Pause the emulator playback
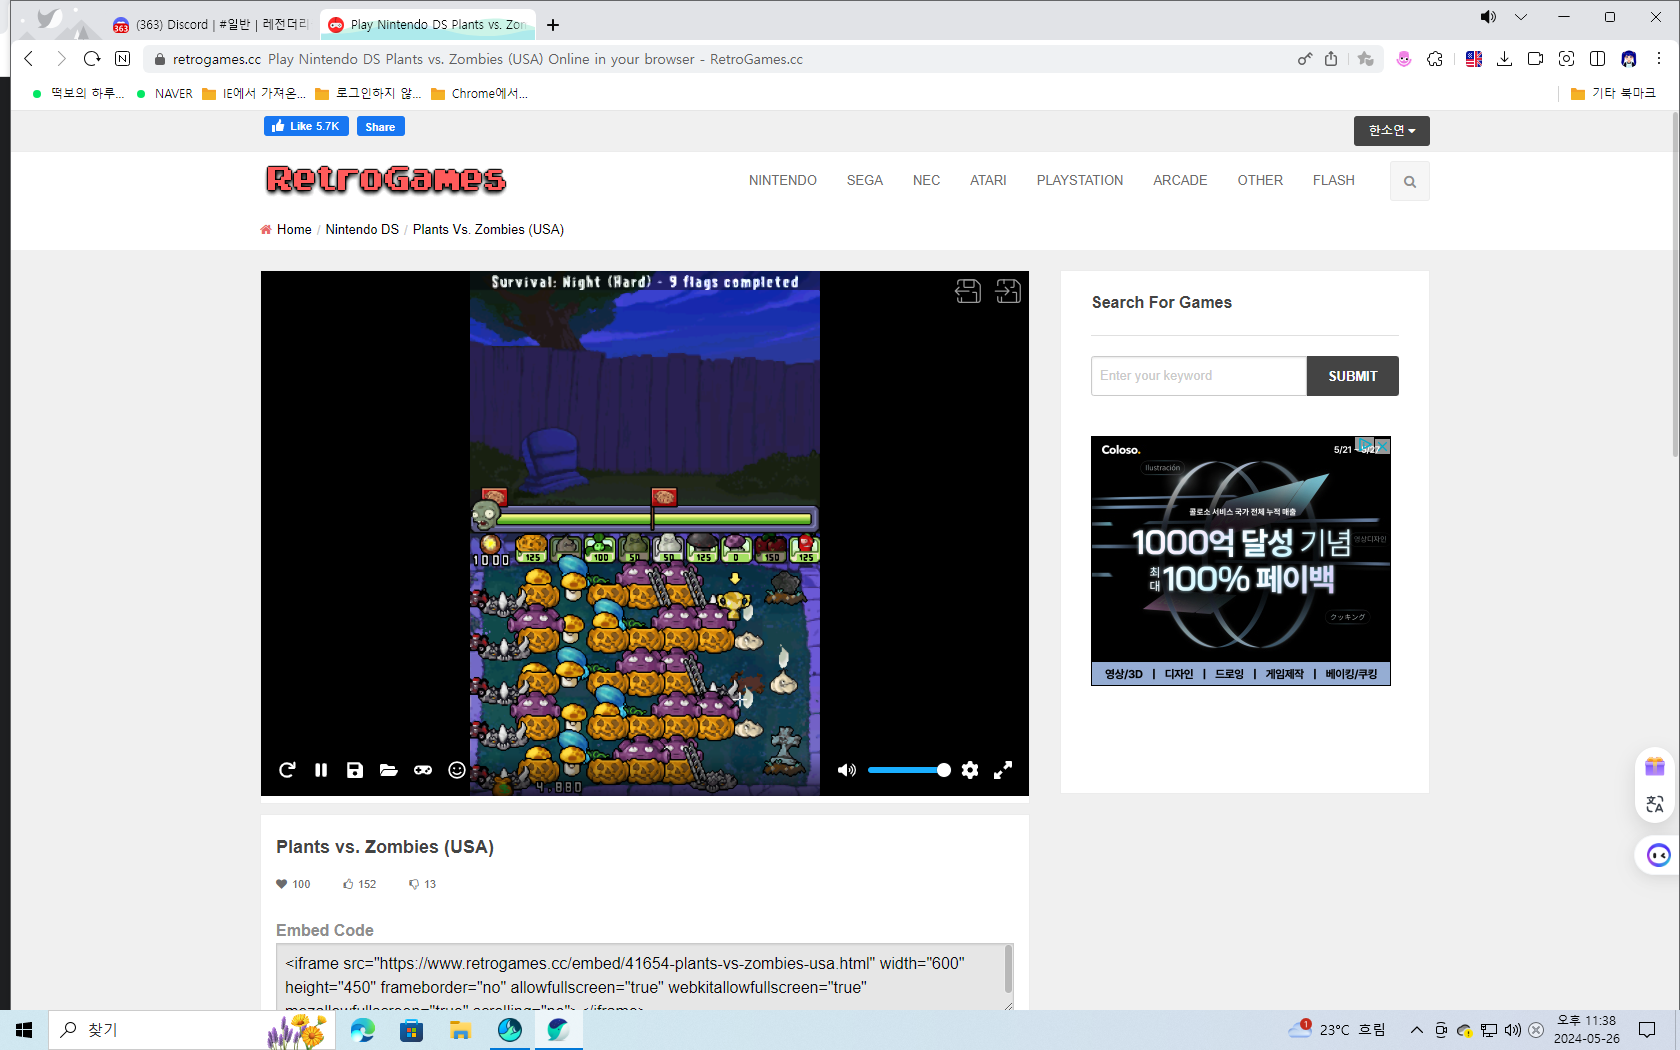Viewport: 1680px width, 1050px height. click(321, 770)
